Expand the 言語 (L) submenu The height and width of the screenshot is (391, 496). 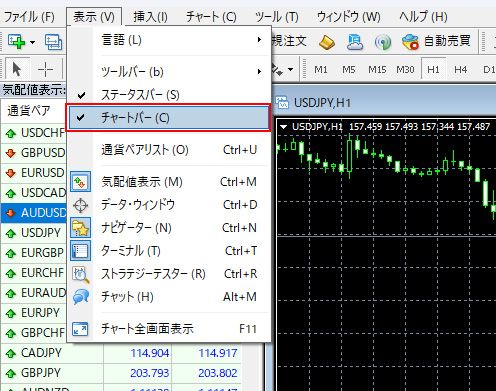(168, 40)
